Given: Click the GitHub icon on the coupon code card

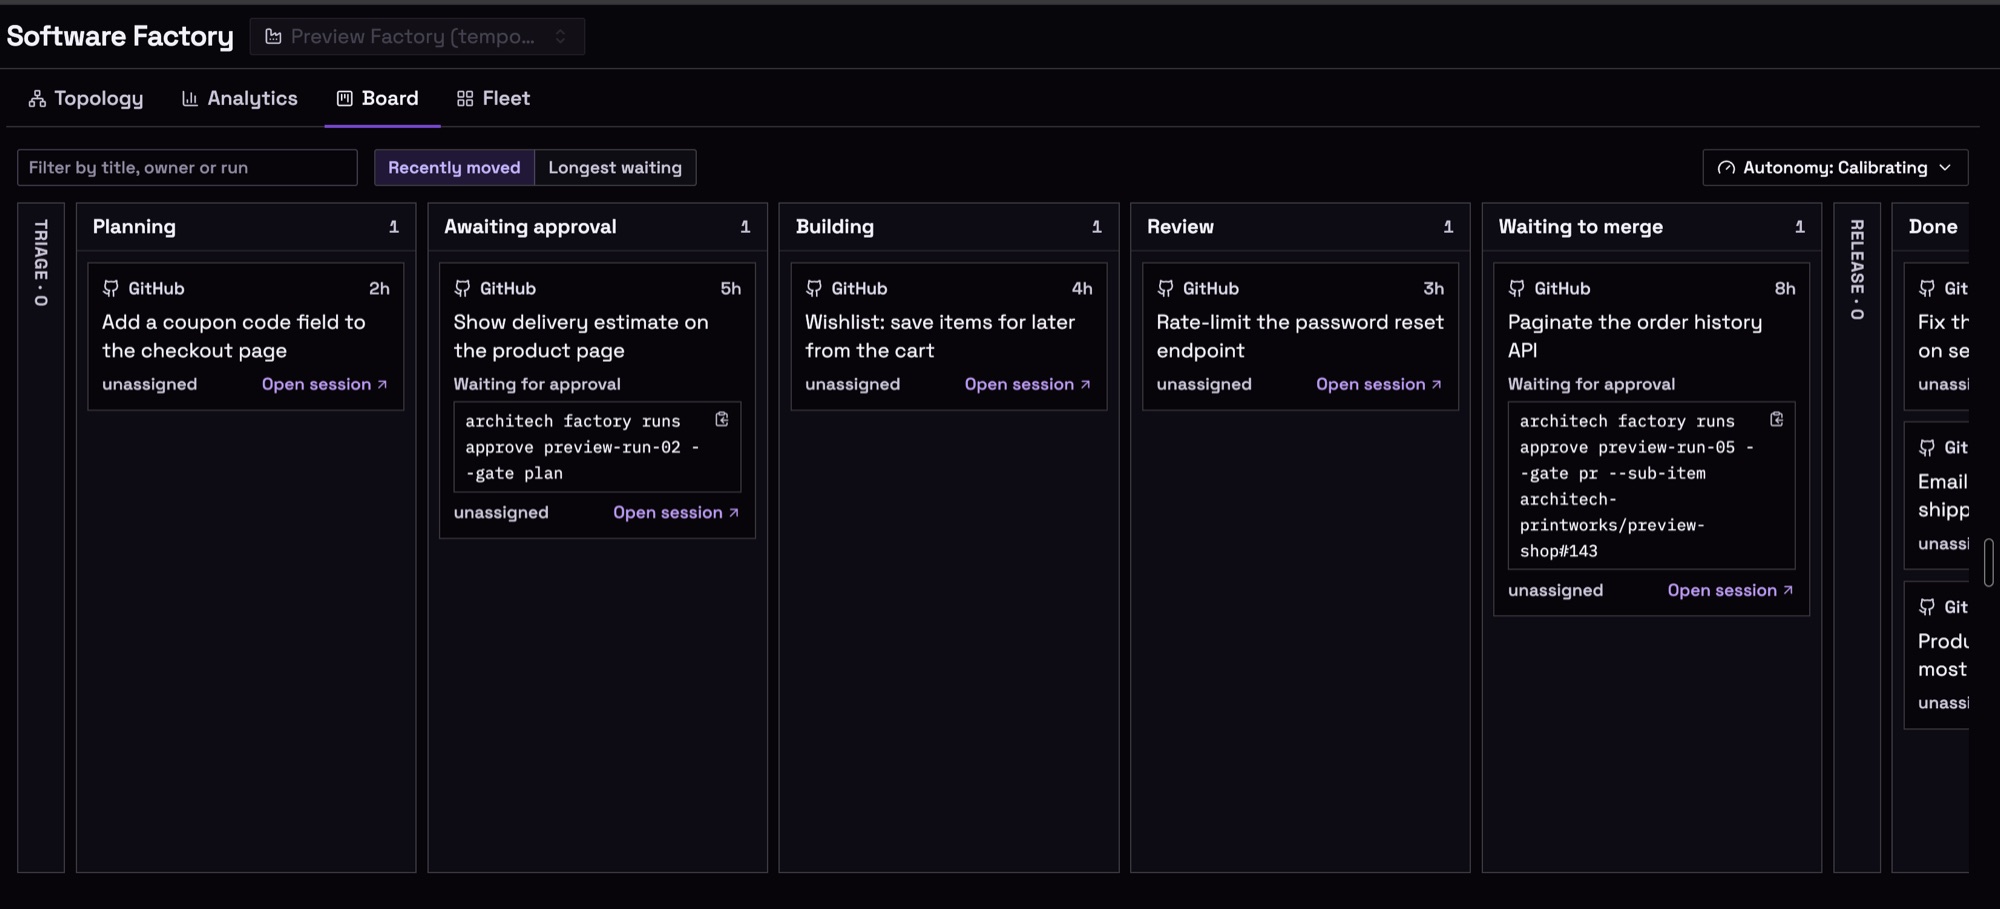Looking at the screenshot, I should (x=111, y=288).
